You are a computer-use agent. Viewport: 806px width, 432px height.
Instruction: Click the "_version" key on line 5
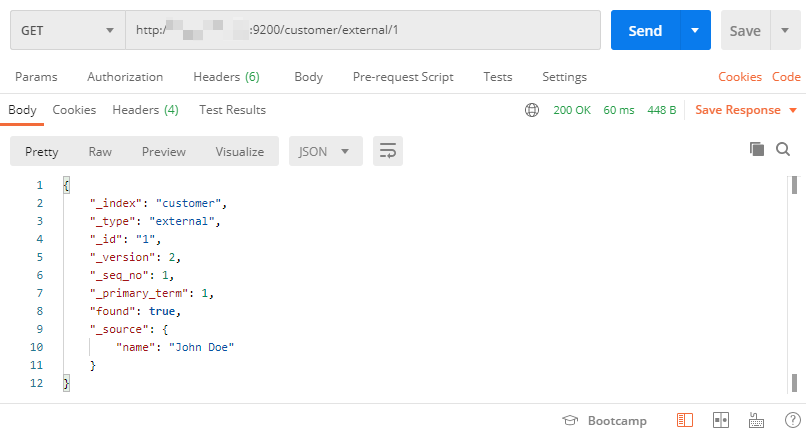tap(122, 257)
